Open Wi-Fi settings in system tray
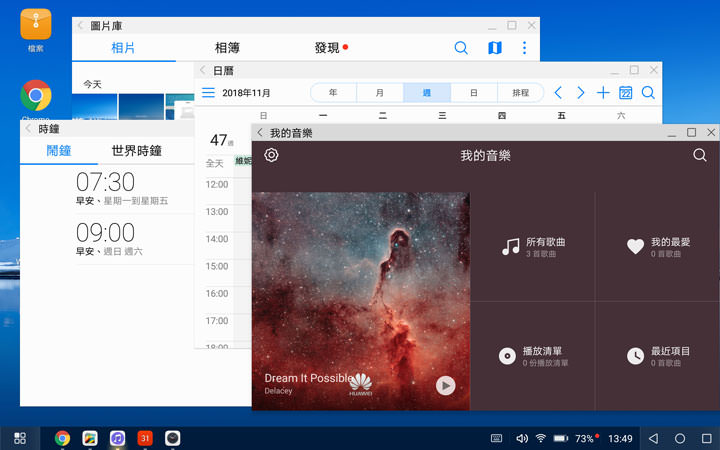The width and height of the screenshot is (720, 450). tap(541, 439)
